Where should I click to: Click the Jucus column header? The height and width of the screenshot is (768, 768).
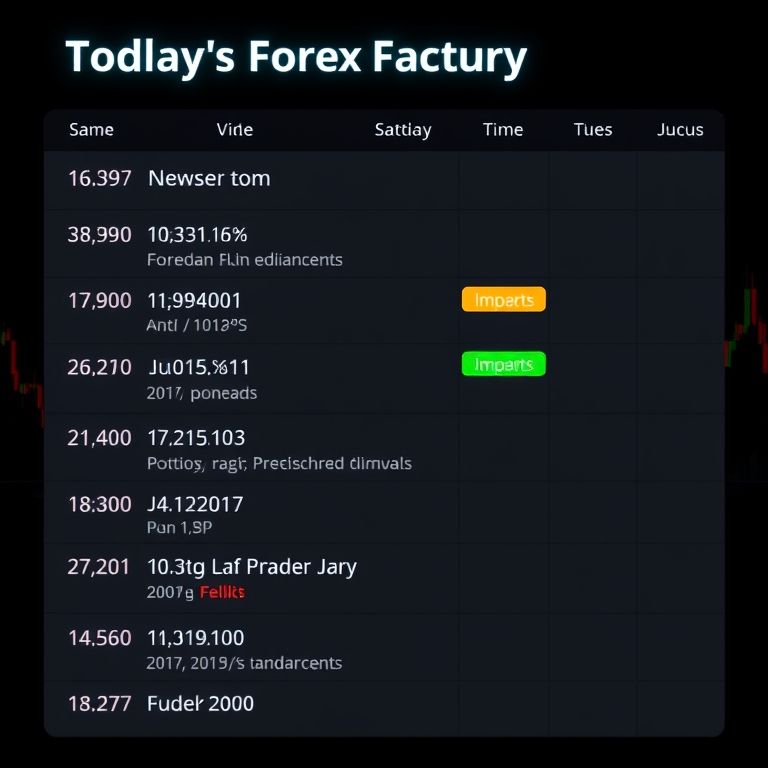coord(680,130)
